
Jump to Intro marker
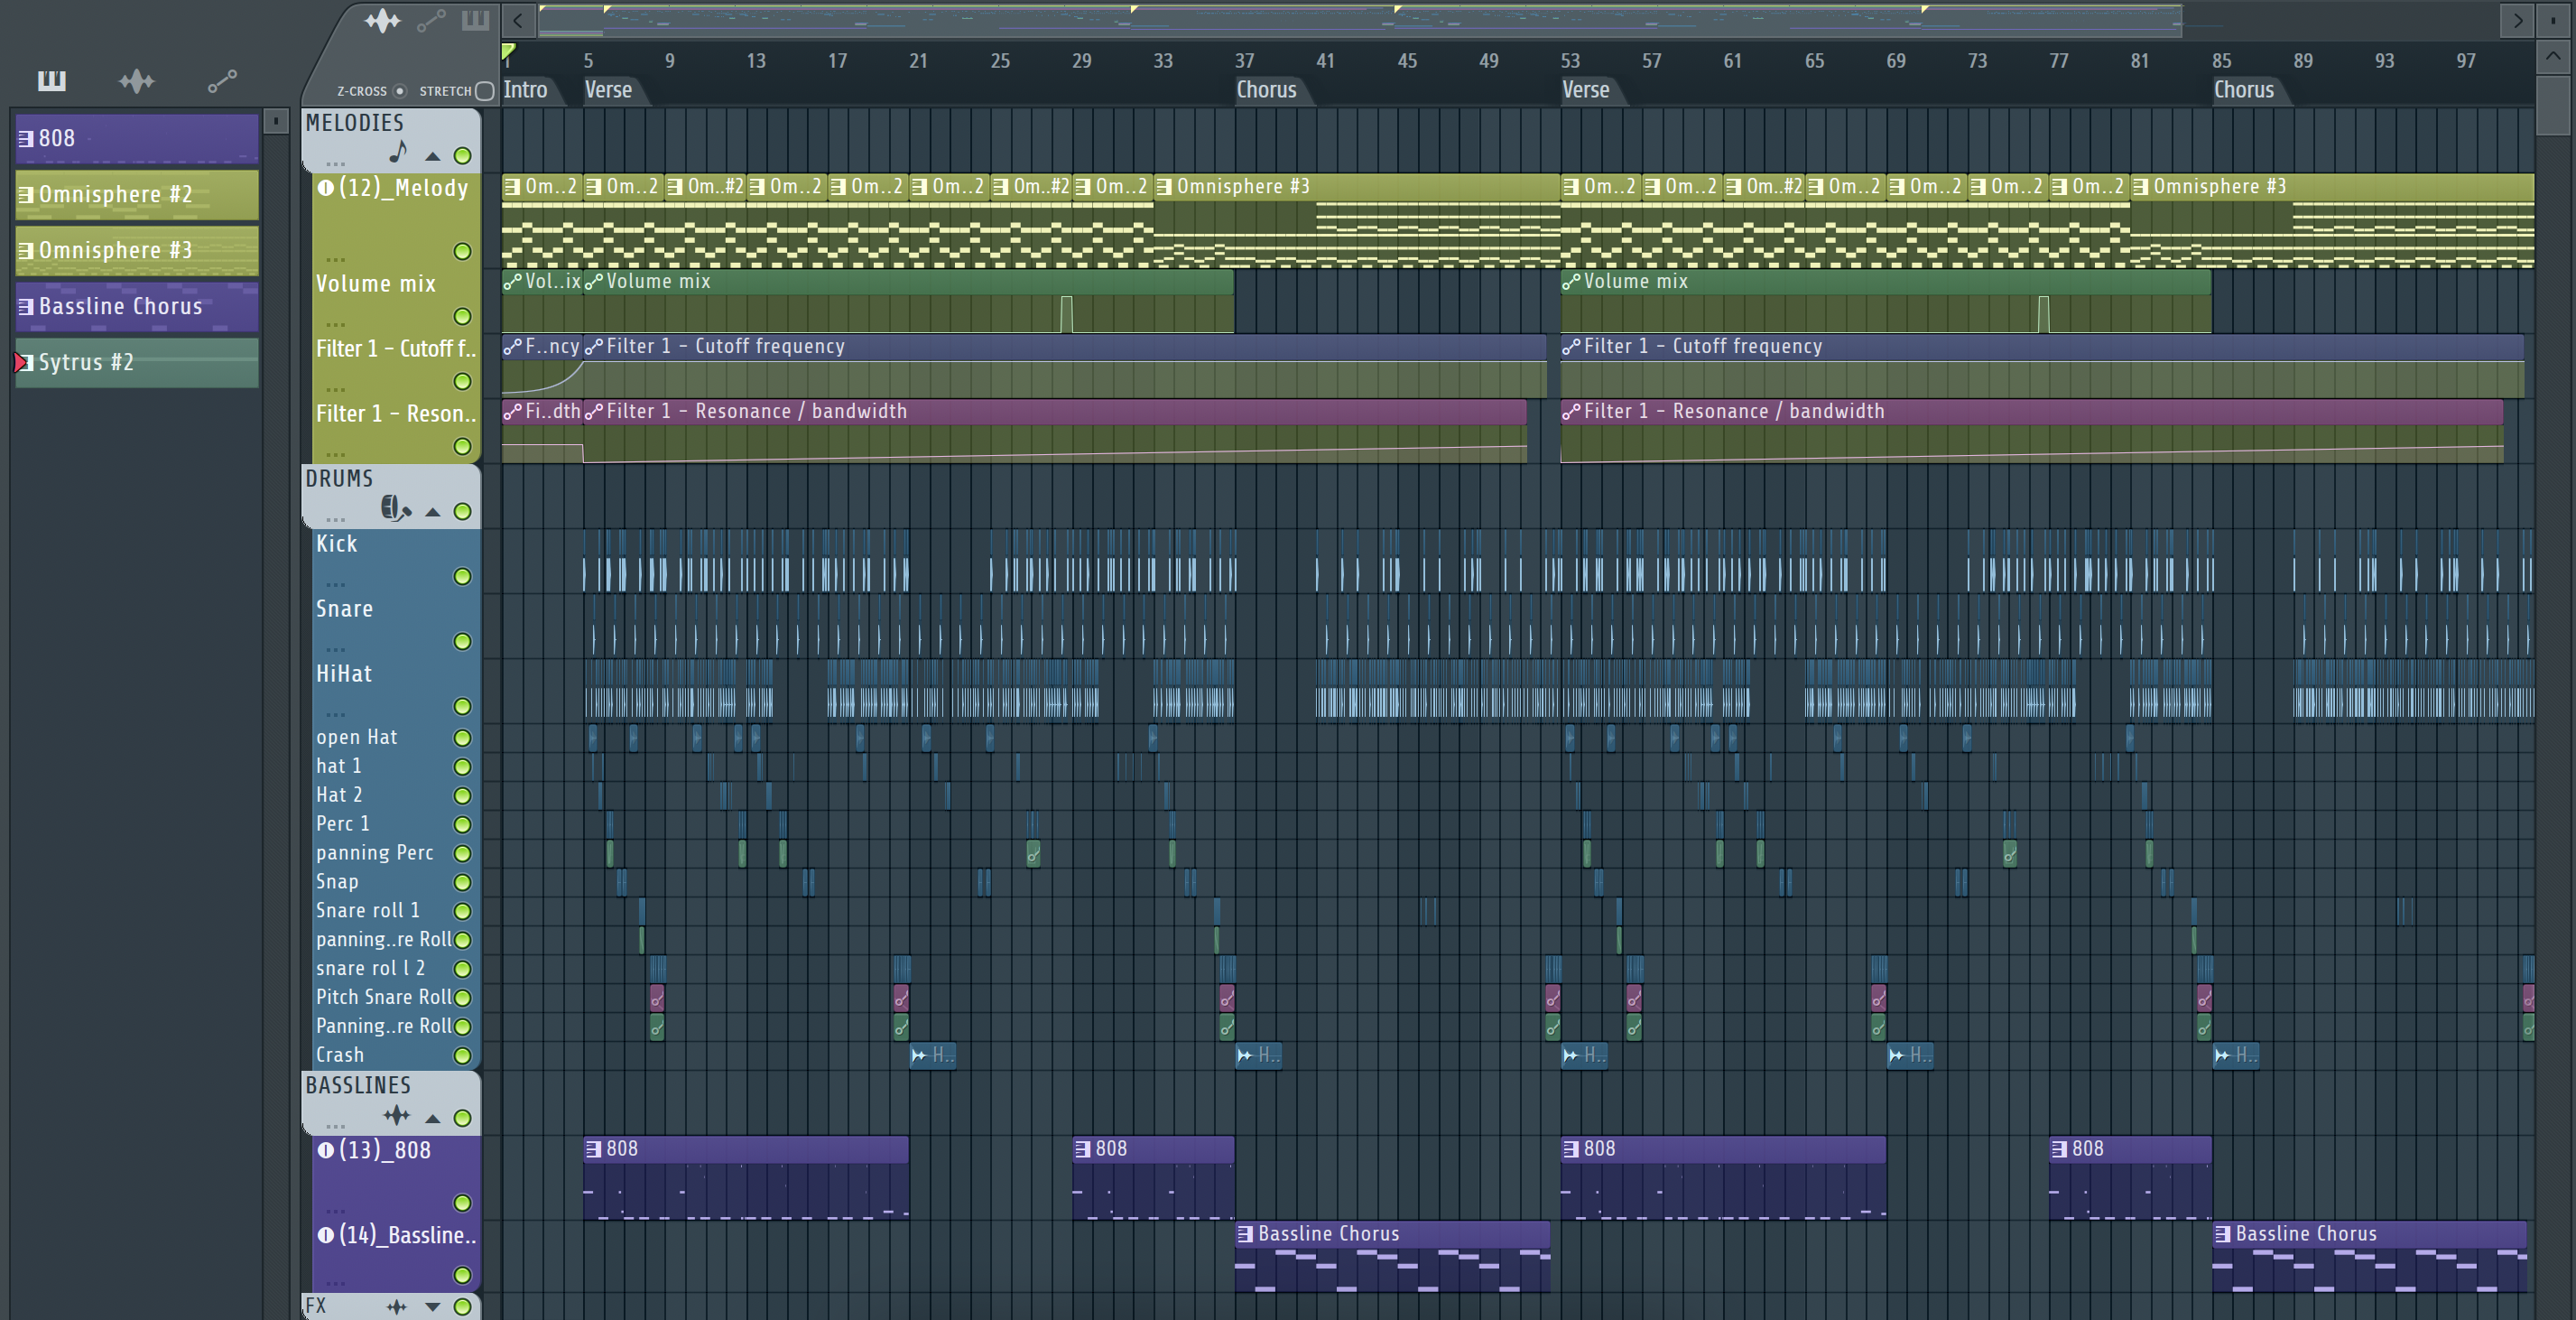click(525, 90)
